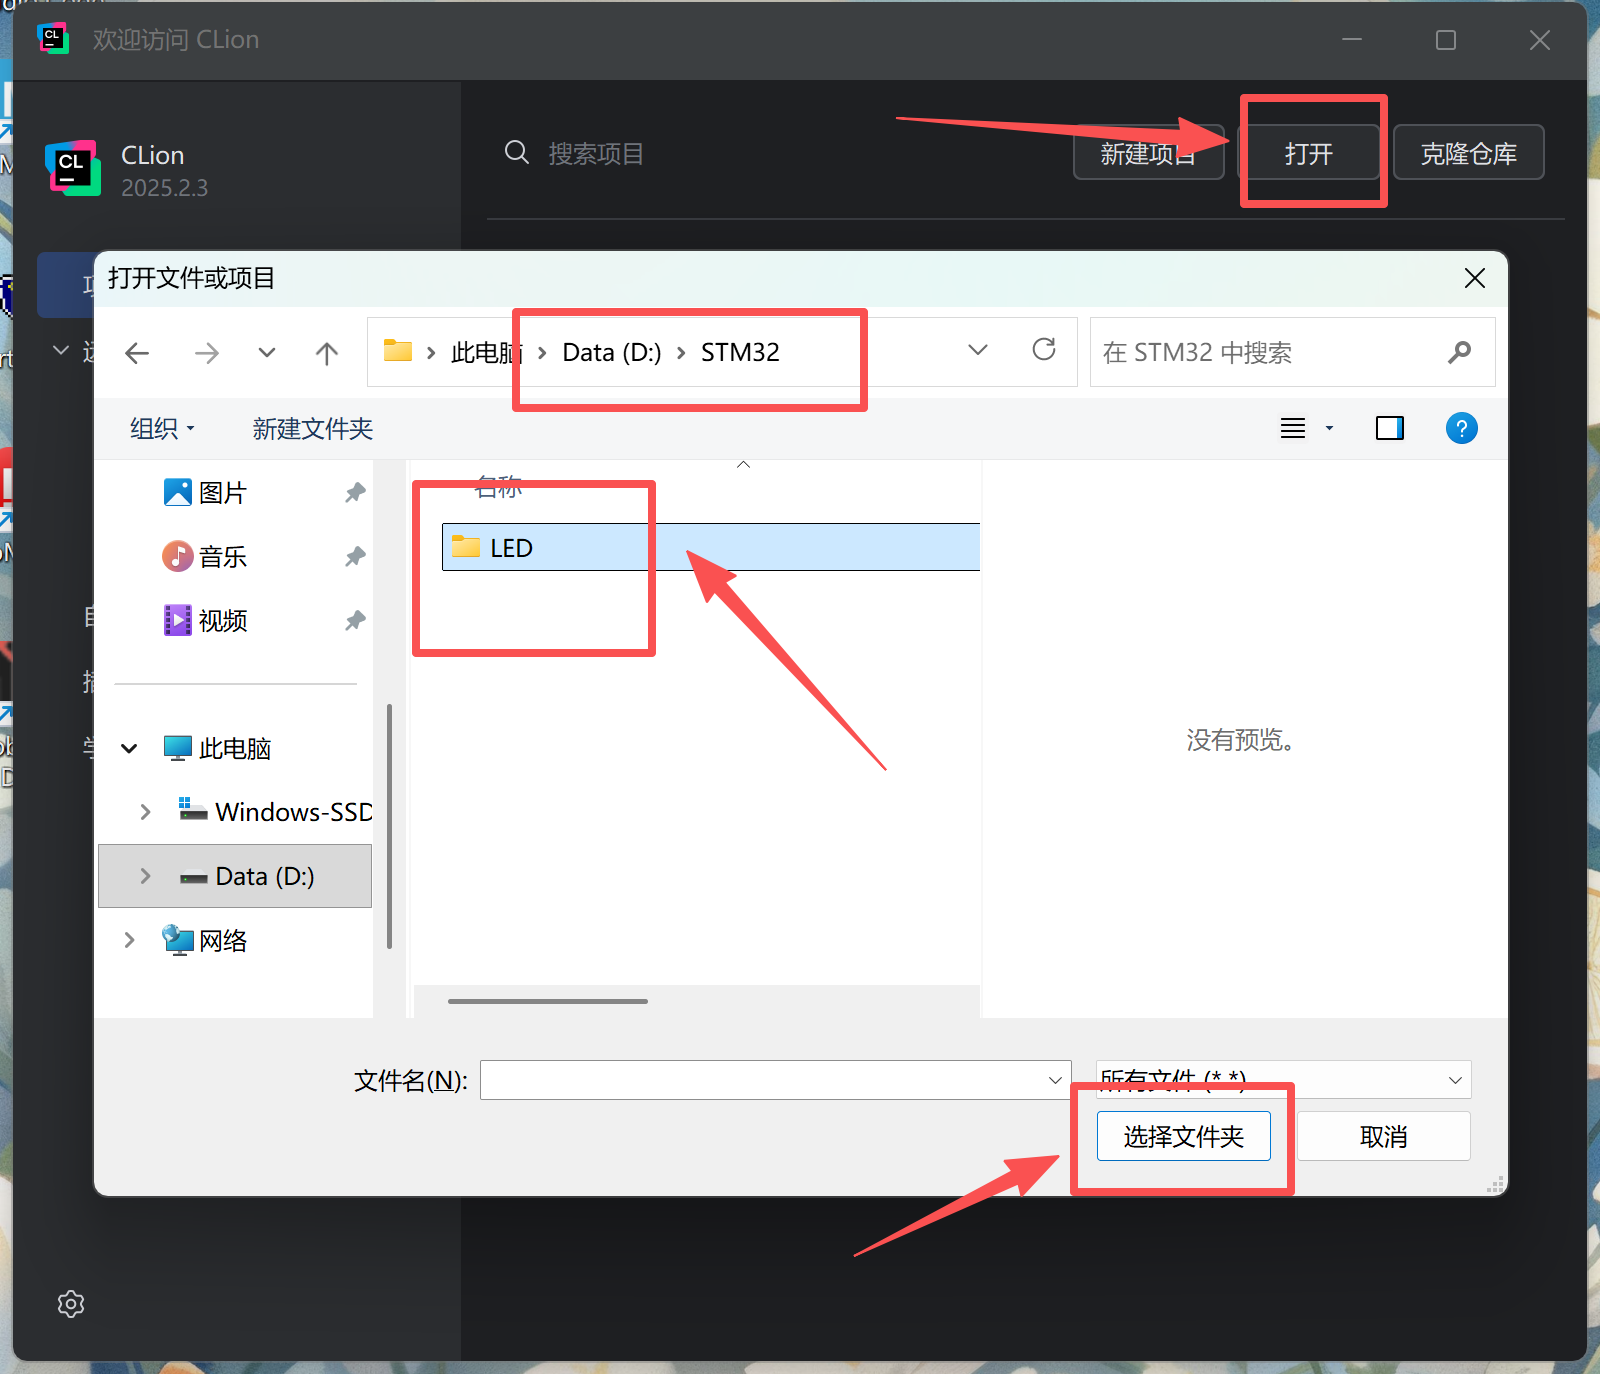This screenshot has width=1600, height=1374.
Task: Open the view options dropdown arrow
Action: click(x=1330, y=429)
